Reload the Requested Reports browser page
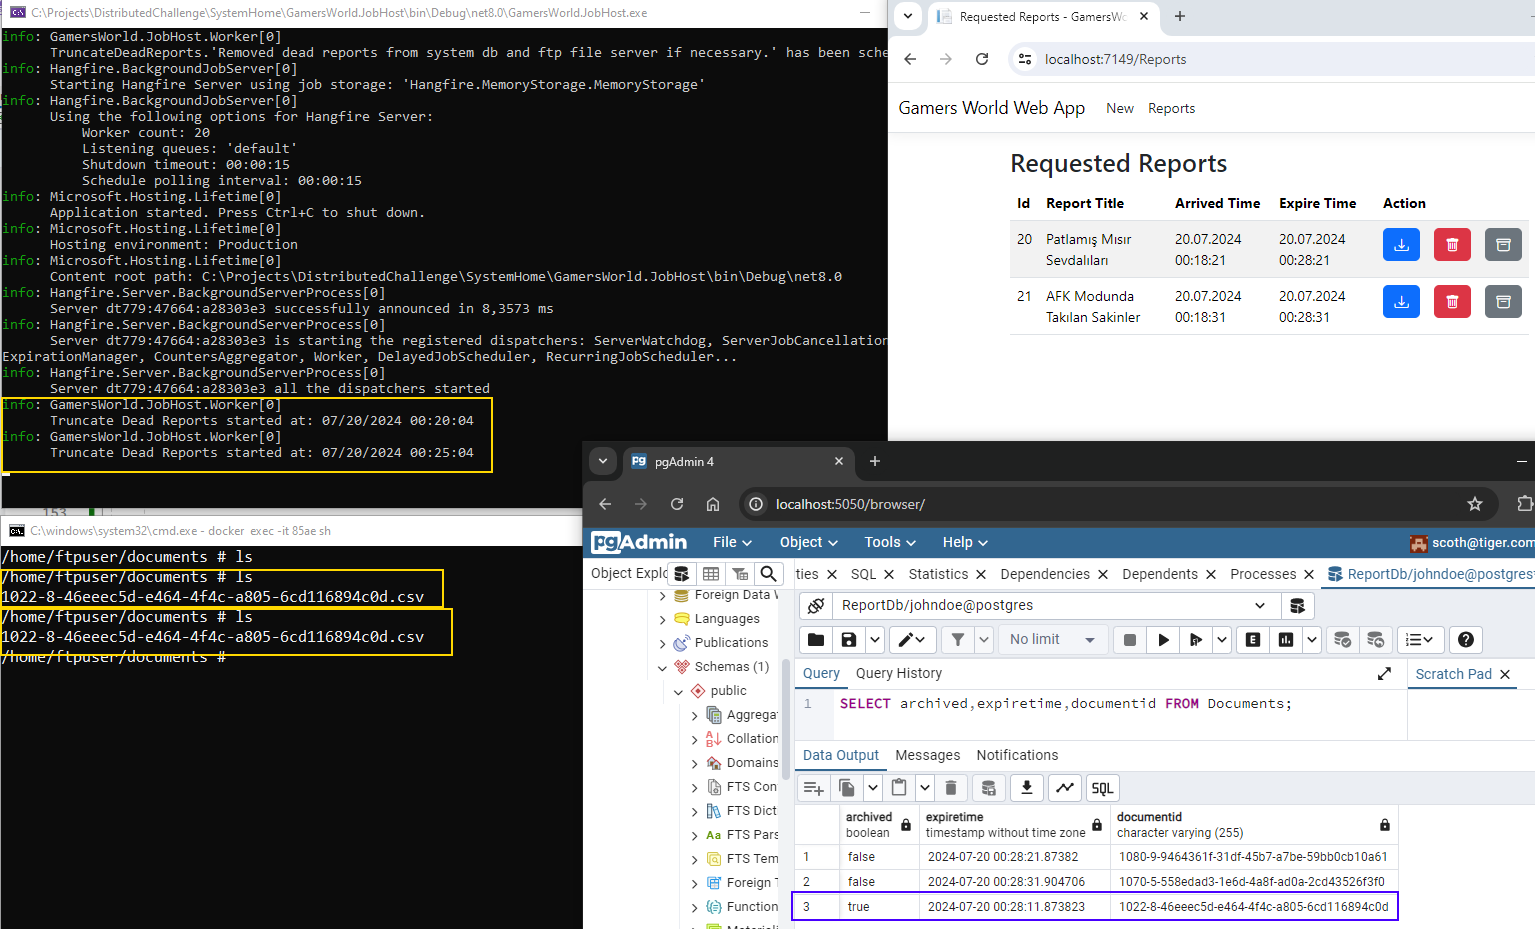This screenshot has height=929, width=1535. click(x=982, y=59)
